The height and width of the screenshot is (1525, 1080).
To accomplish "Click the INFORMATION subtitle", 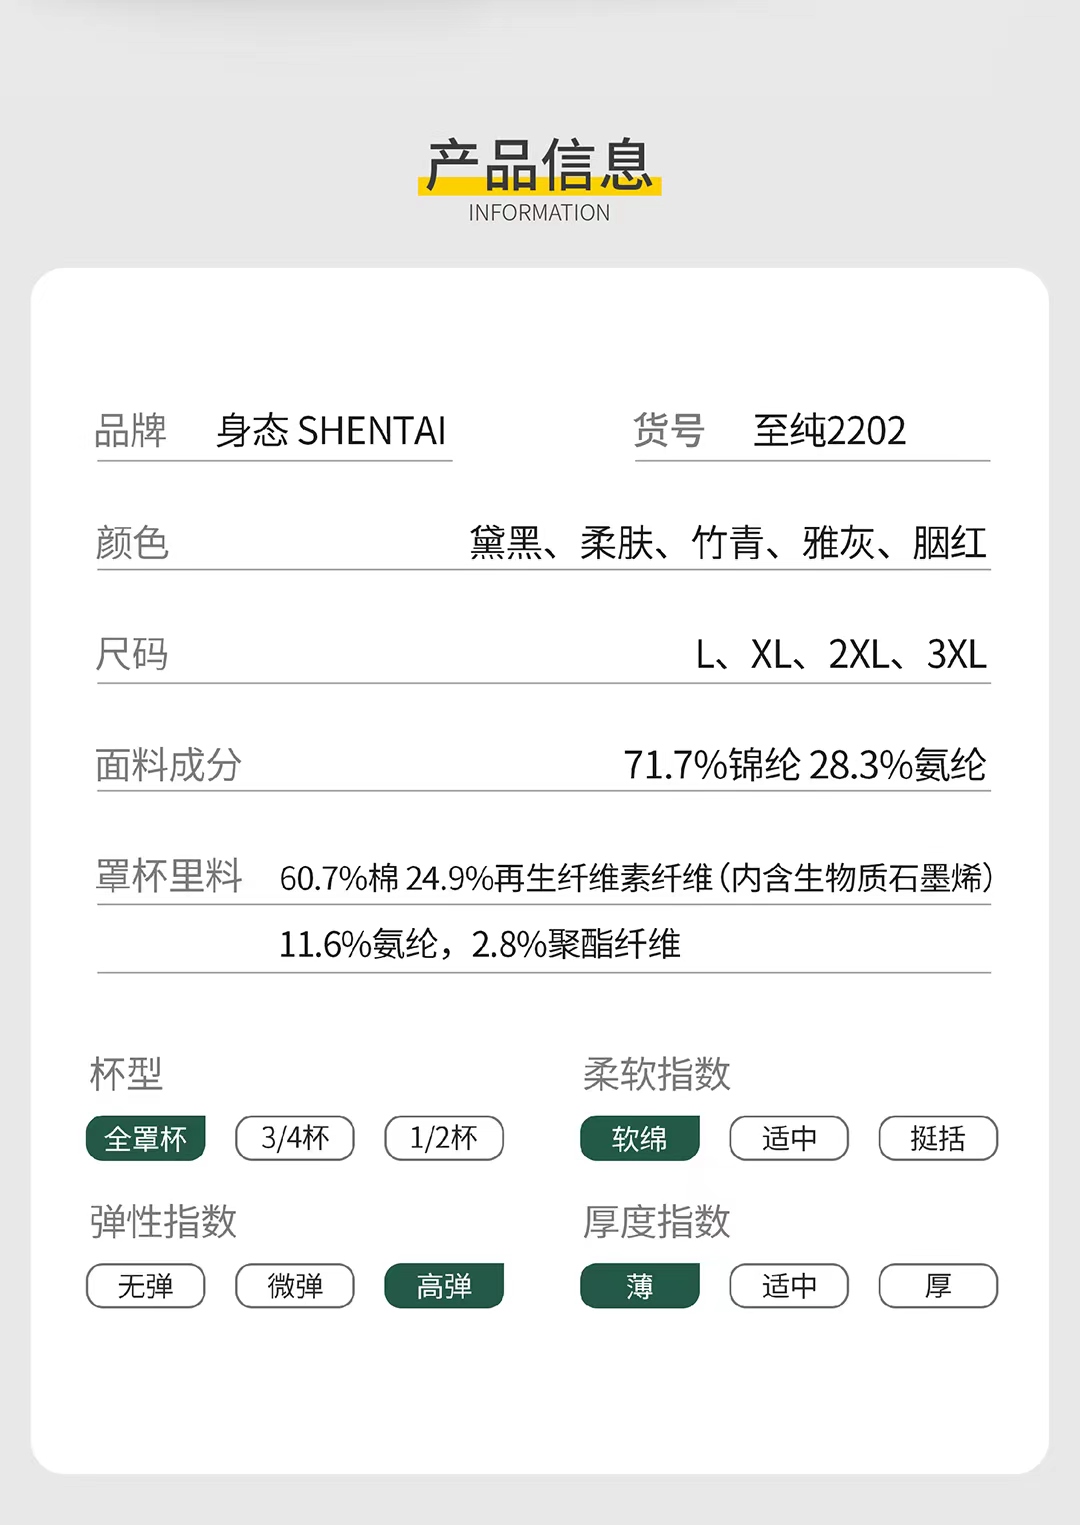I will point(539,213).
